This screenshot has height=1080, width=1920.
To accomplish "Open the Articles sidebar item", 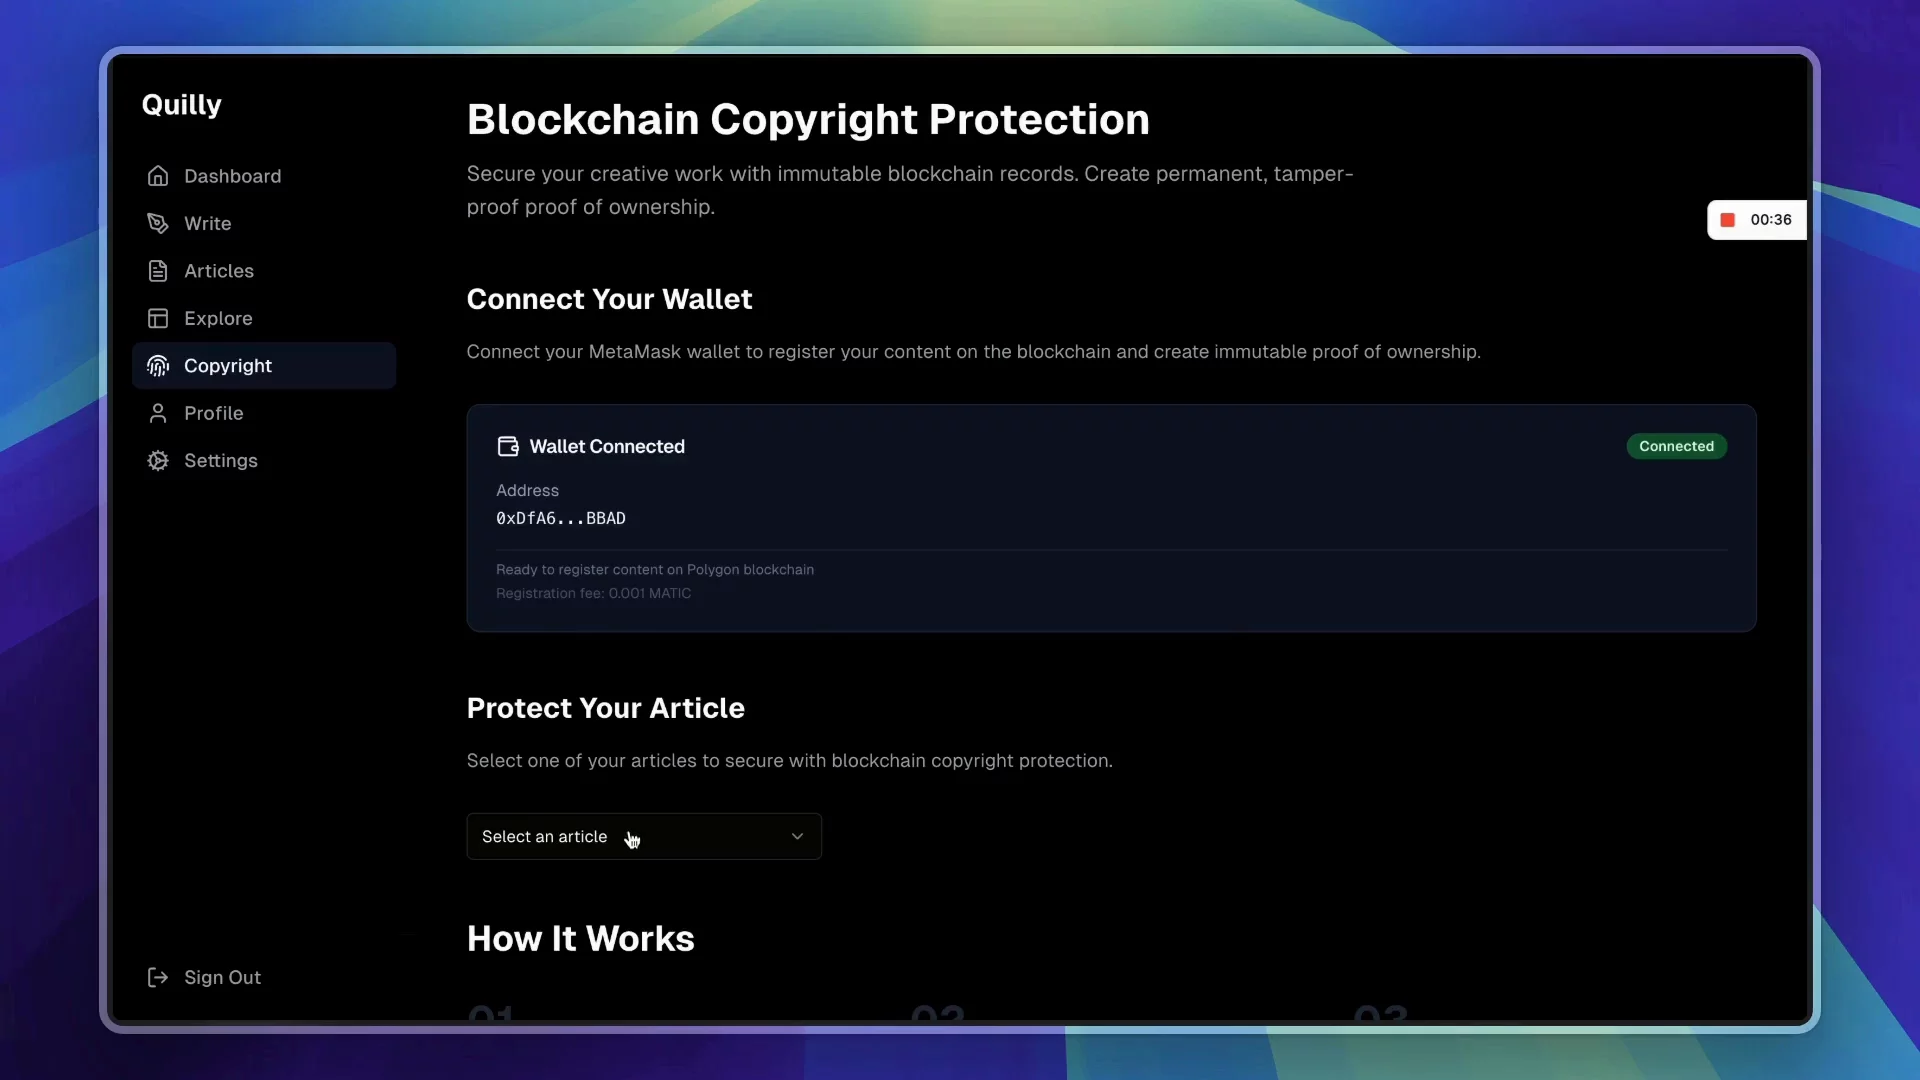I will tap(219, 271).
